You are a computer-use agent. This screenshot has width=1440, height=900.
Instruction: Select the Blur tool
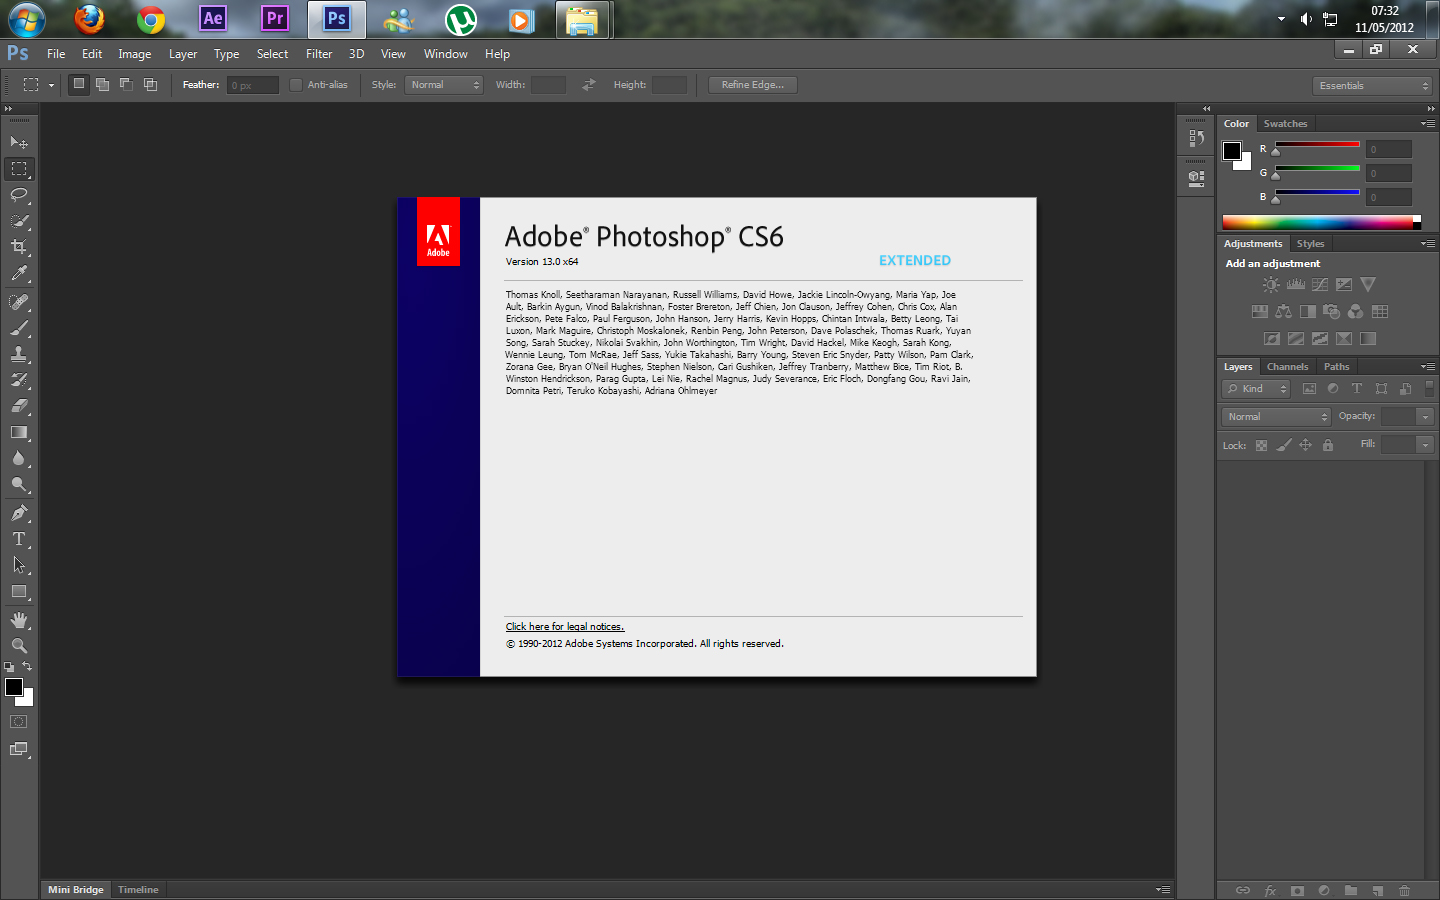click(x=19, y=458)
